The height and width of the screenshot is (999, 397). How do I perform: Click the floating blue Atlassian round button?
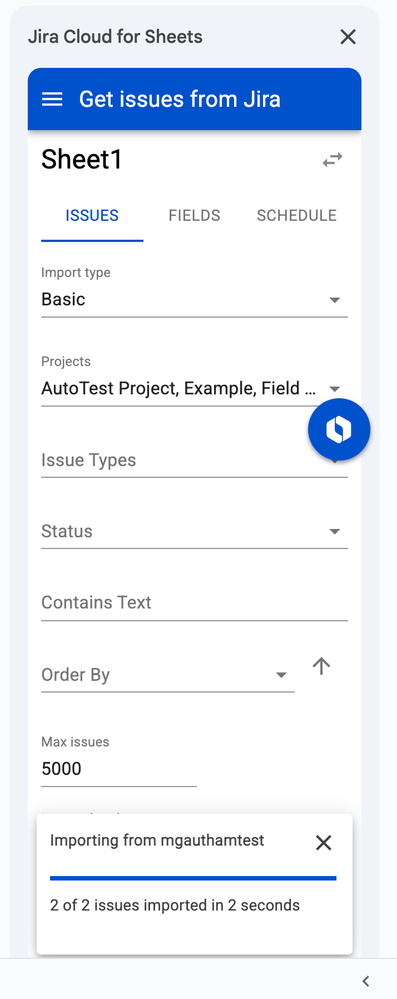click(x=339, y=430)
